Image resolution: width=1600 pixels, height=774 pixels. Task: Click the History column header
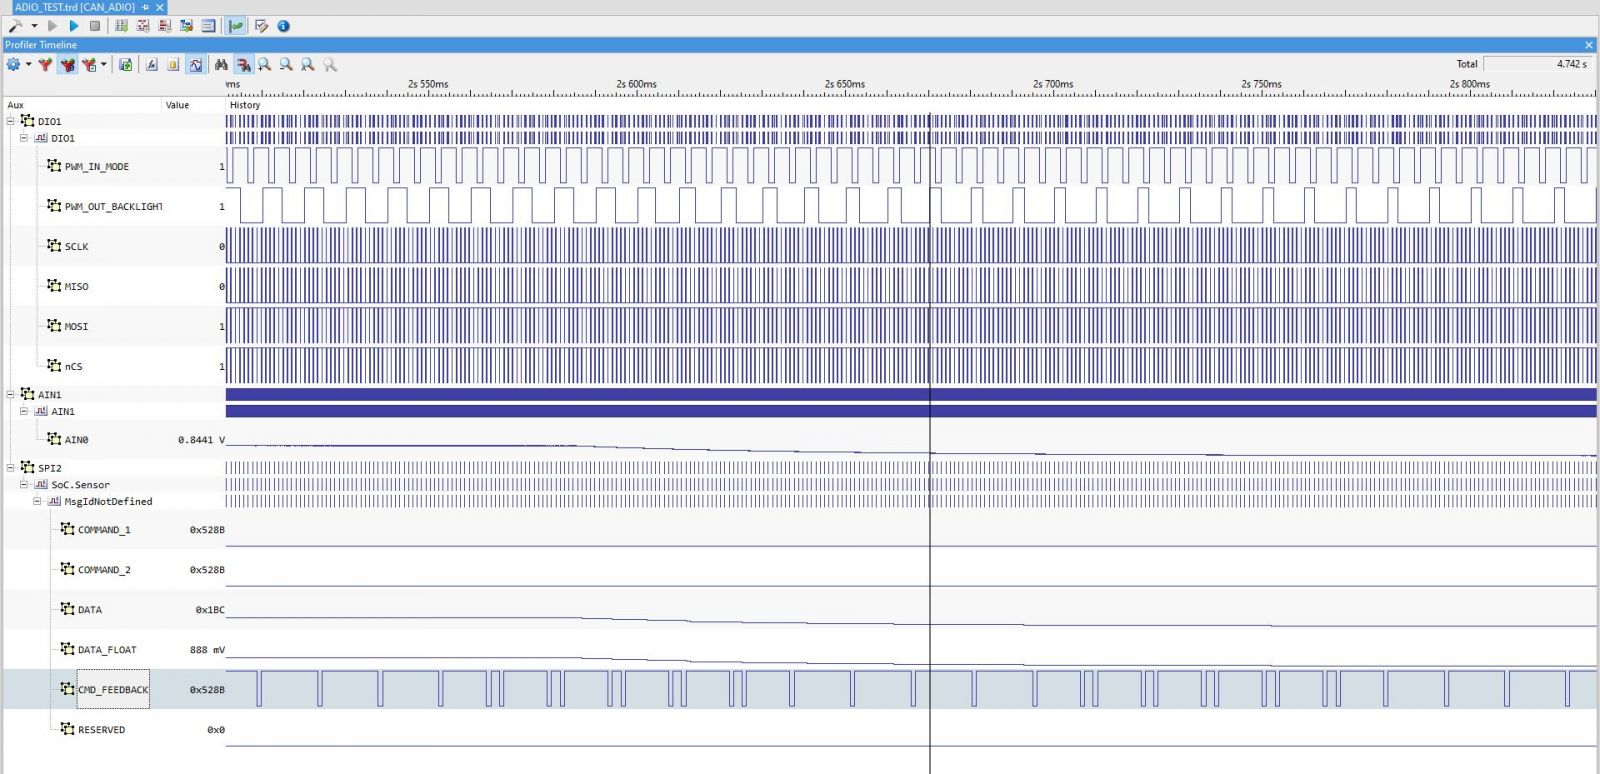point(911,105)
